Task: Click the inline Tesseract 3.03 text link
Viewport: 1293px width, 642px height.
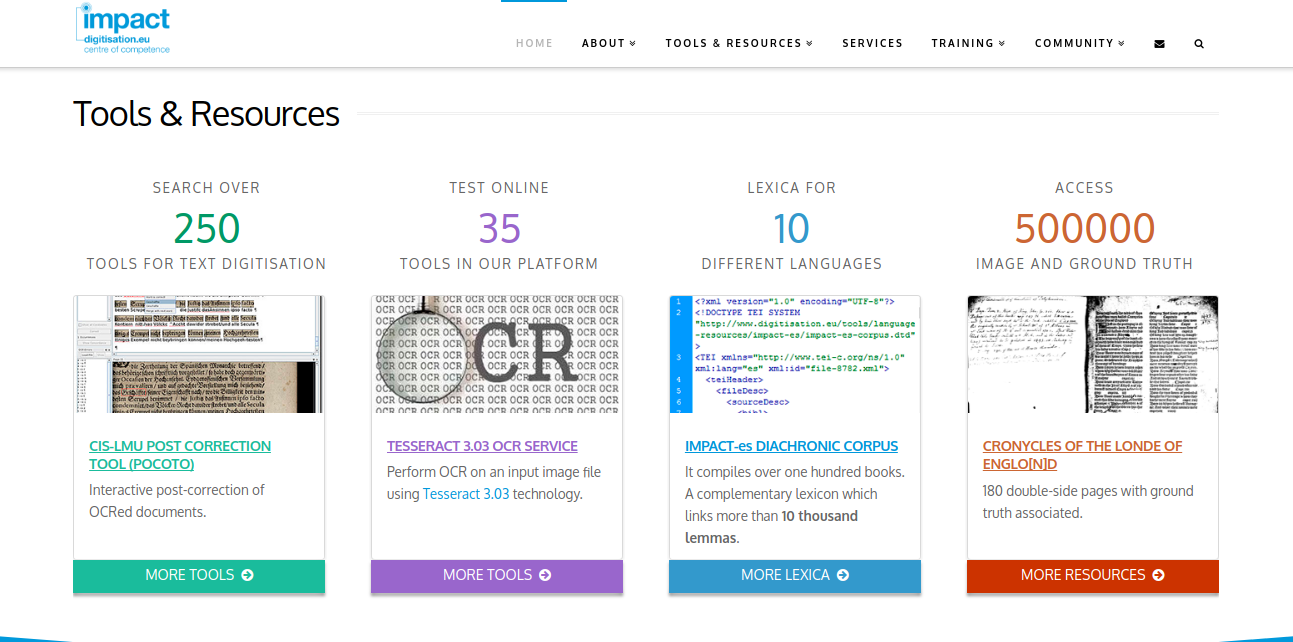Action: click(466, 494)
